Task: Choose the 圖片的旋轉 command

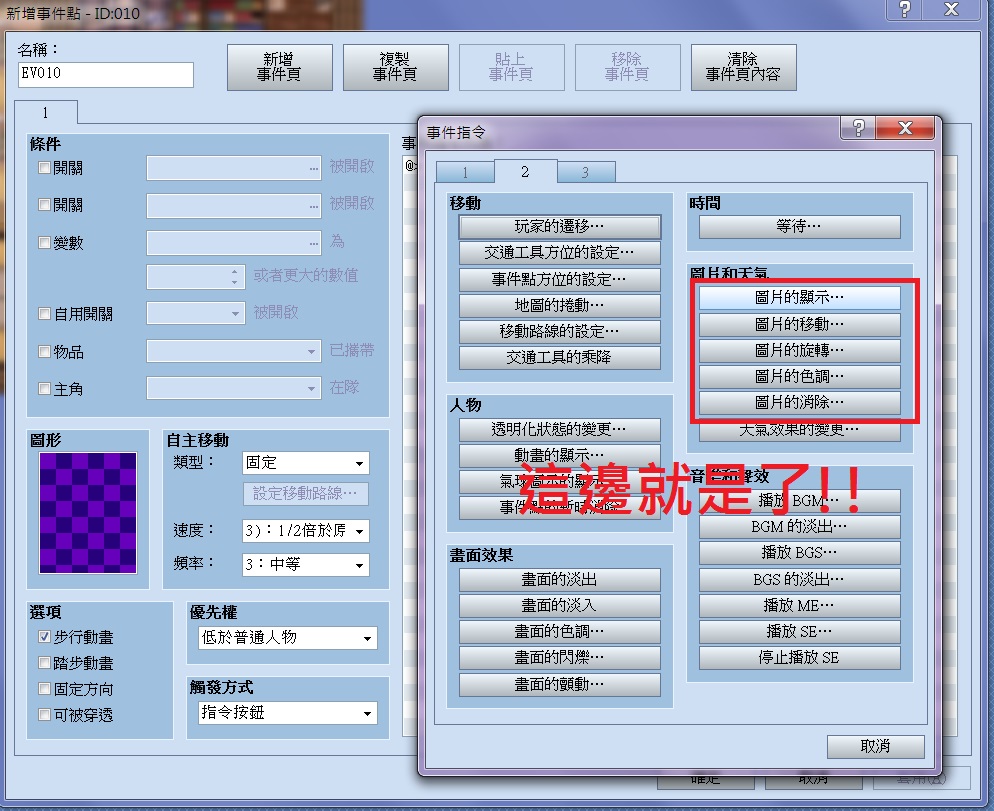Action: (x=799, y=350)
